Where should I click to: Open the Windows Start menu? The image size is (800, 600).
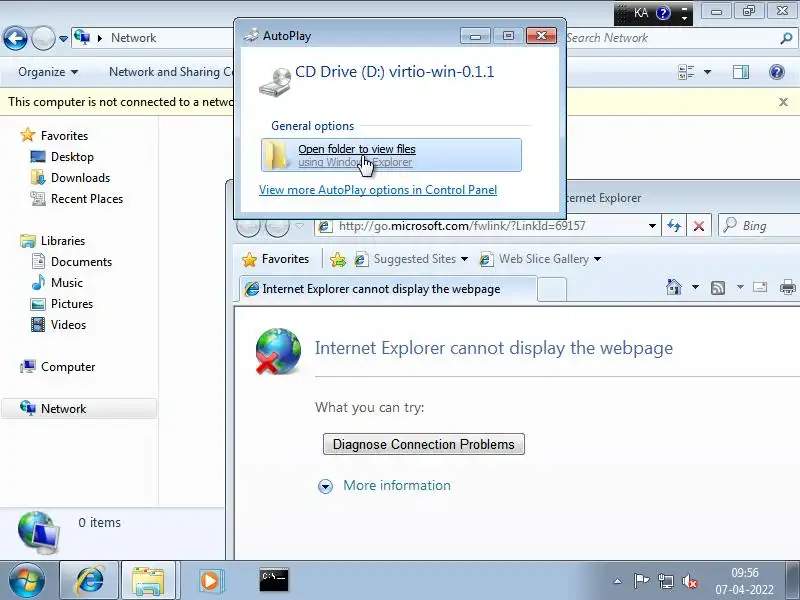tap(27, 580)
